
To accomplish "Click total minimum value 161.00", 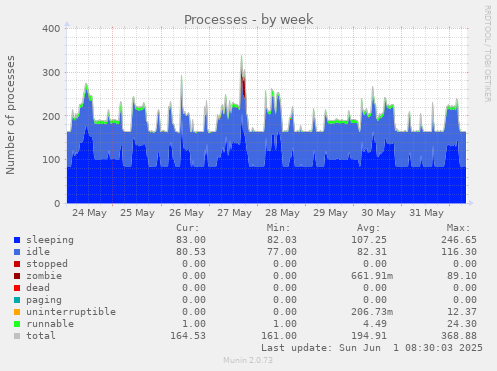I will [279, 336].
